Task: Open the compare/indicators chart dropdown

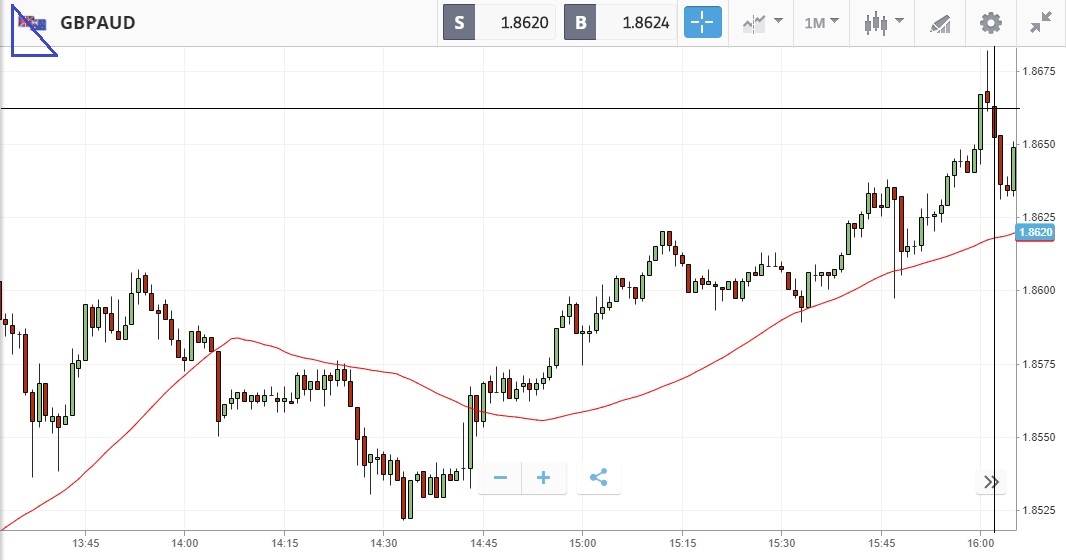Action: (x=761, y=22)
